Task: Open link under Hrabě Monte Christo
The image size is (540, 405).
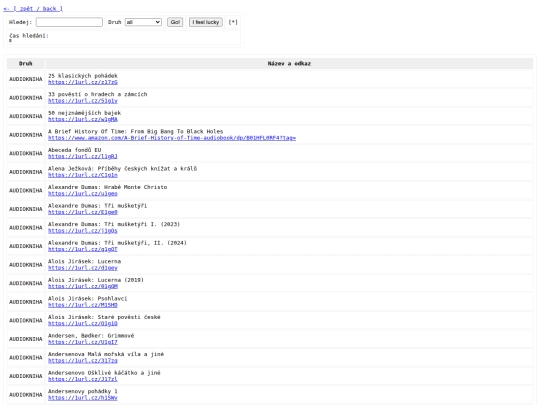Action: (83, 194)
